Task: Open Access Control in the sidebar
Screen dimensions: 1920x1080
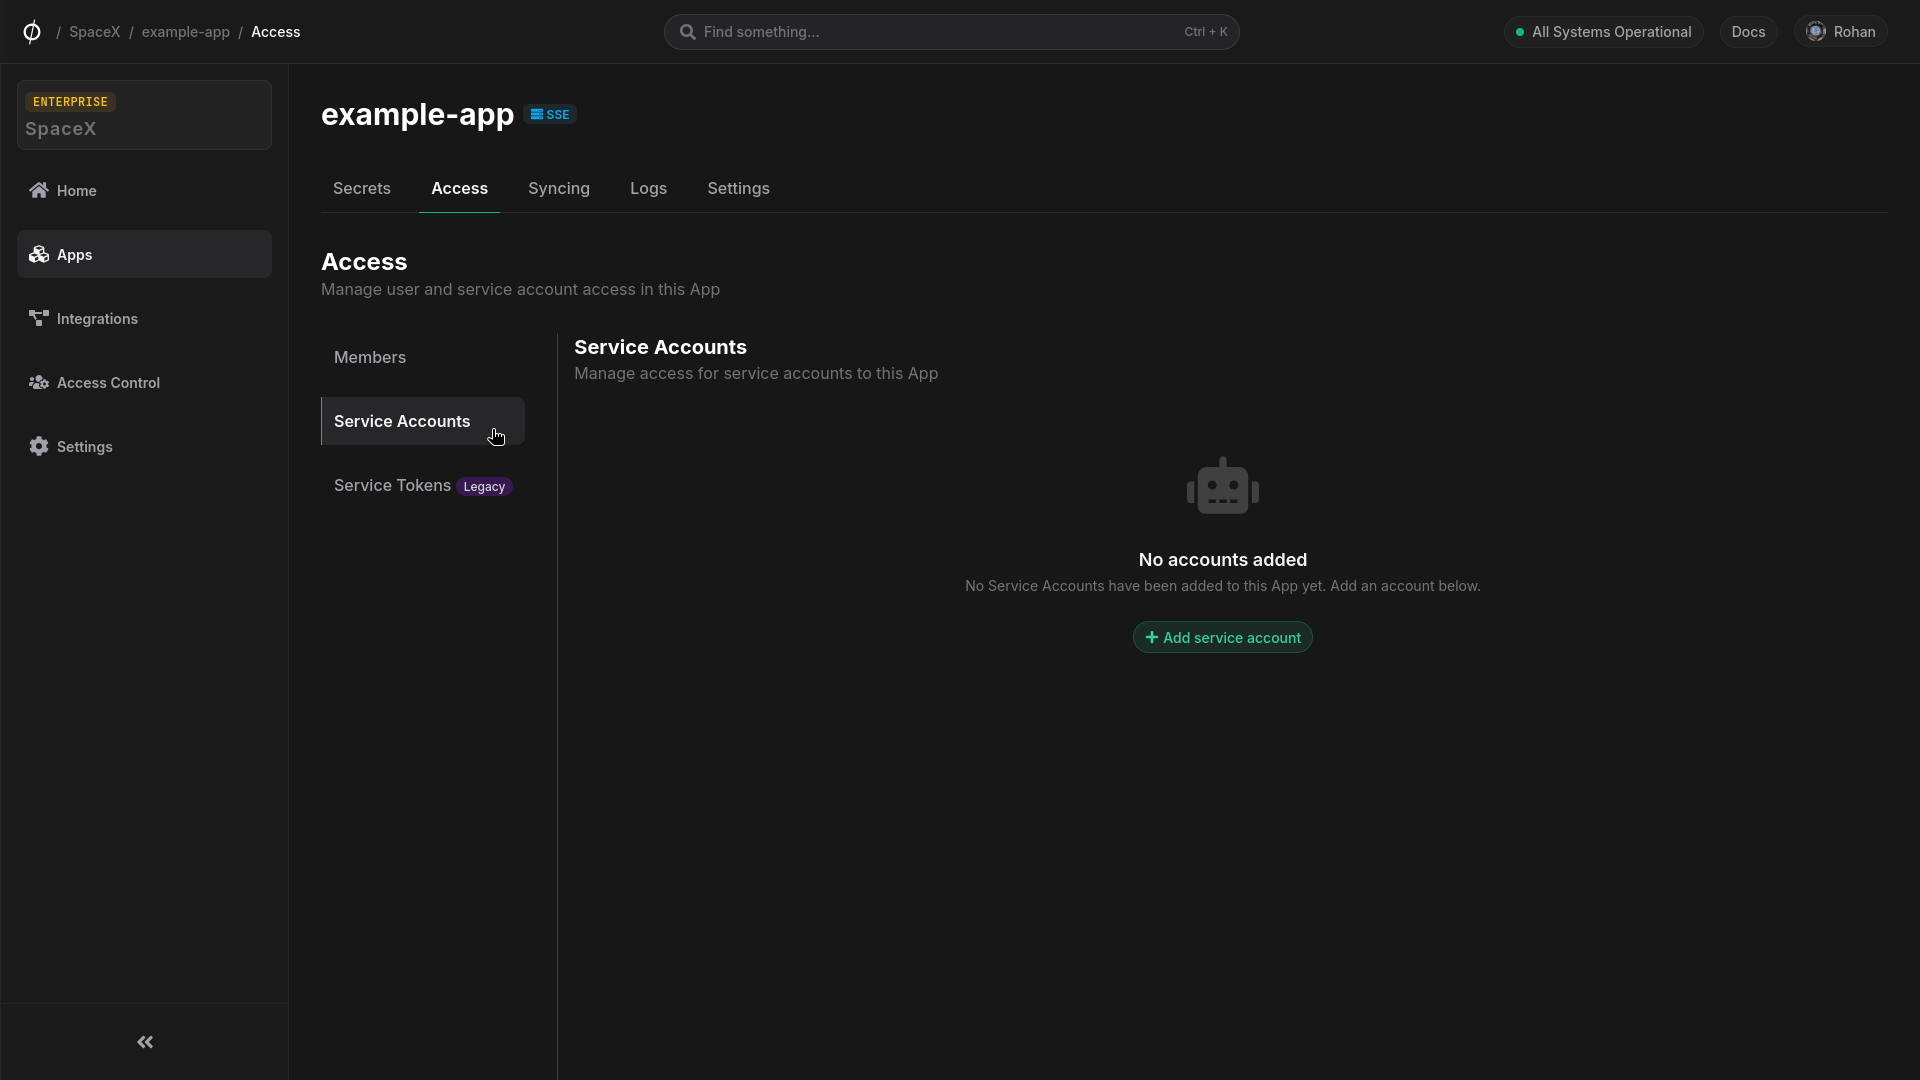Action: click(107, 382)
